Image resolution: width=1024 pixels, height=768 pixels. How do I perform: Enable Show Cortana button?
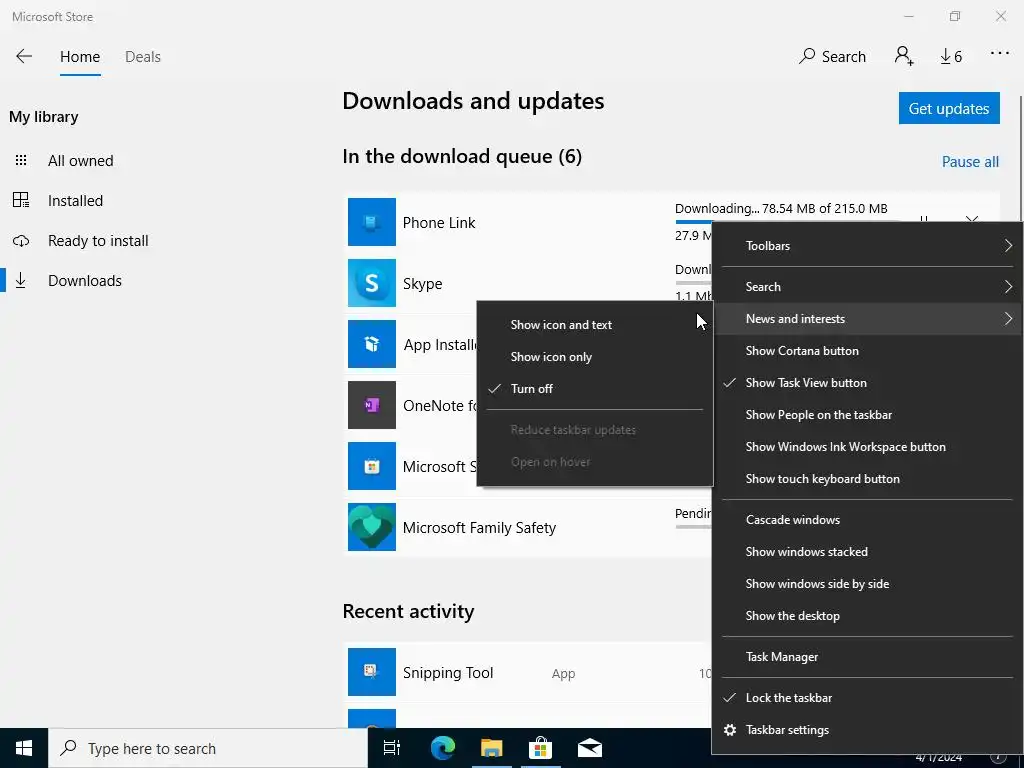click(x=867, y=351)
